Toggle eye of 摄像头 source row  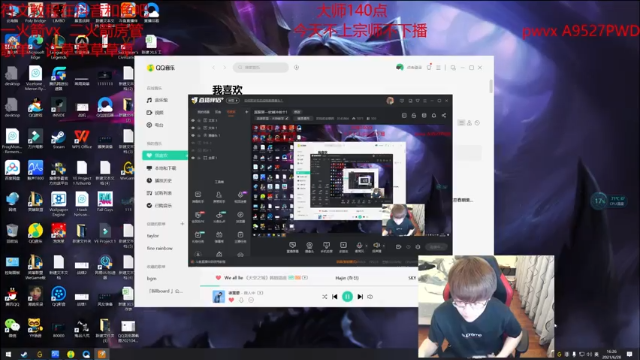coord(193,135)
